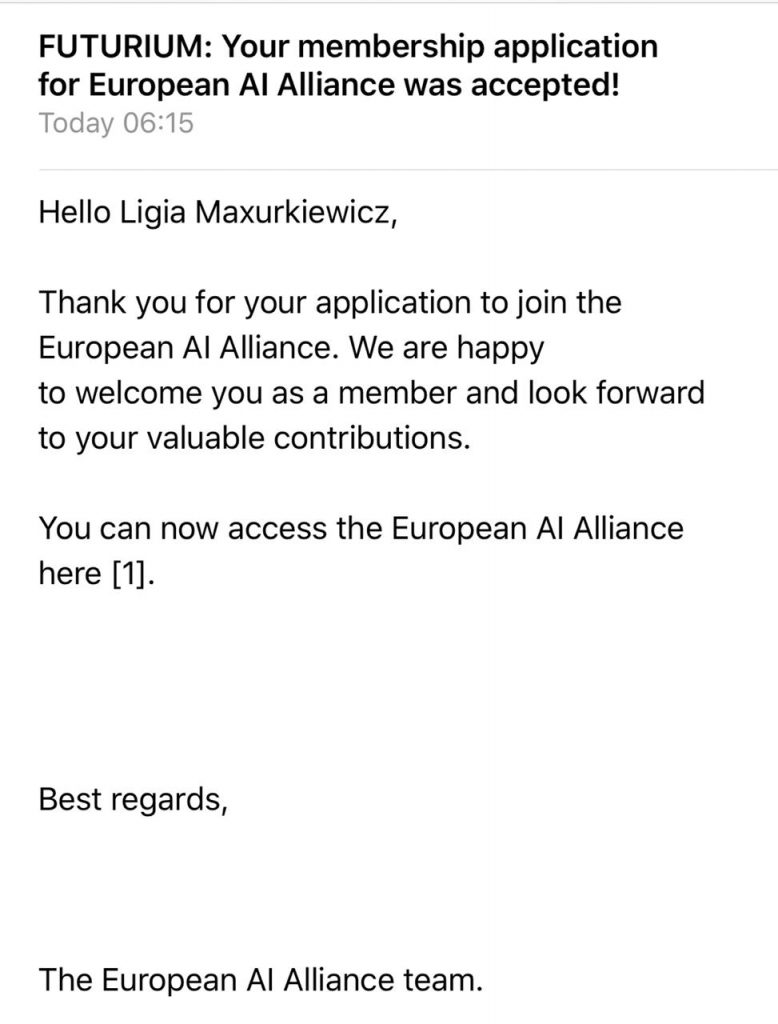Click the 'here [1]' link text
The height and width of the screenshot is (1024, 778).
(x=97, y=573)
